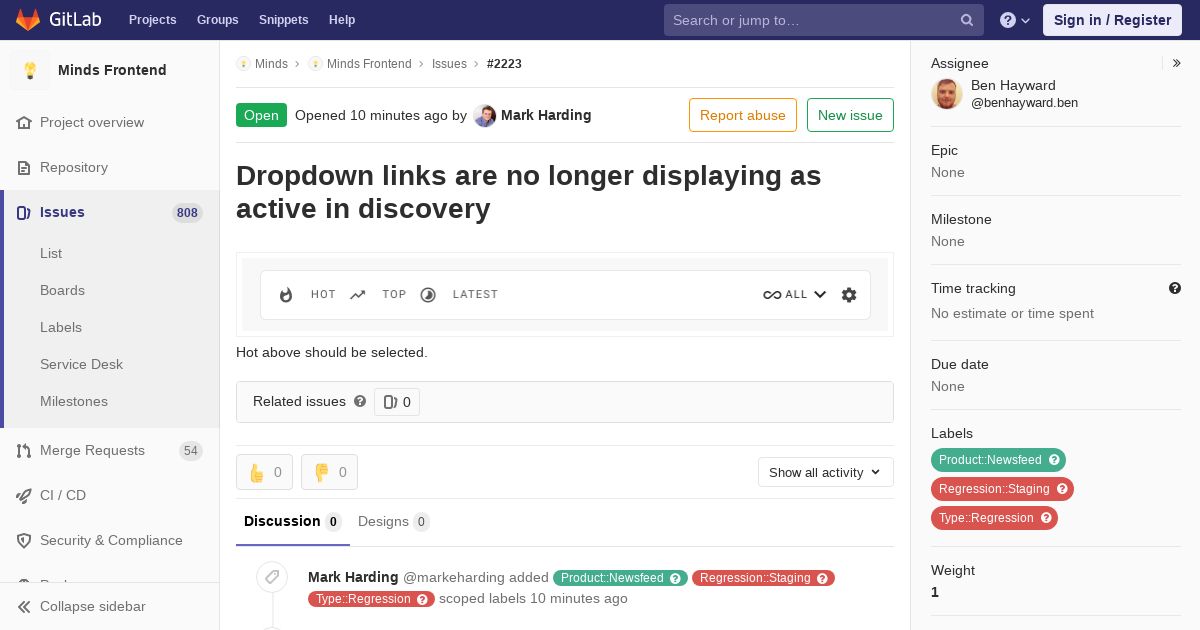Click the Time tracking help icon
This screenshot has width=1200, height=630.
click(1175, 288)
